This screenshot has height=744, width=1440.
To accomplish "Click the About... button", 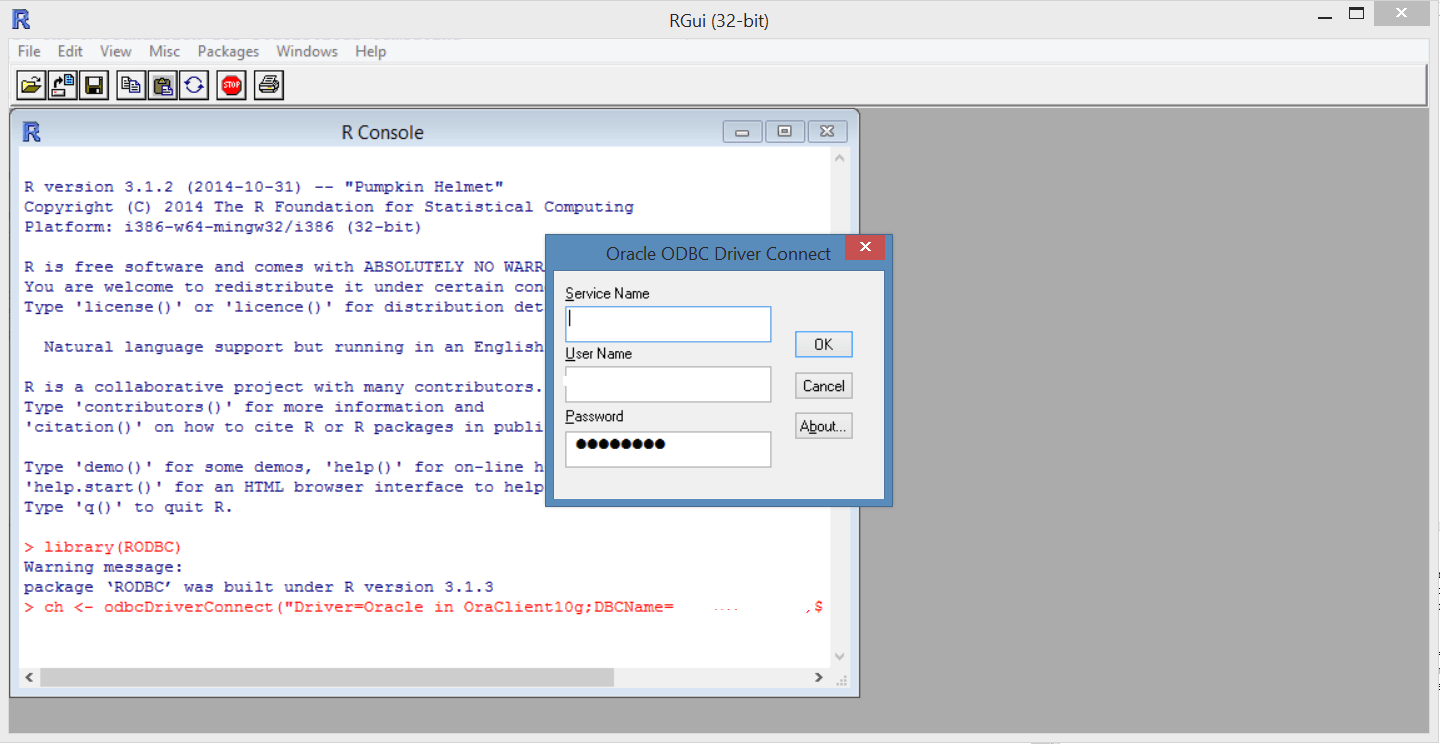I will [824, 426].
